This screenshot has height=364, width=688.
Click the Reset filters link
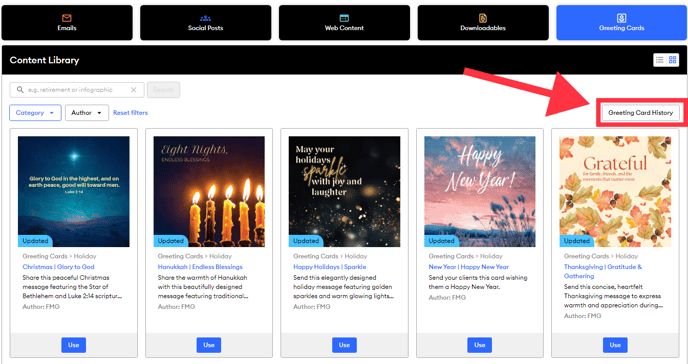pos(130,113)
